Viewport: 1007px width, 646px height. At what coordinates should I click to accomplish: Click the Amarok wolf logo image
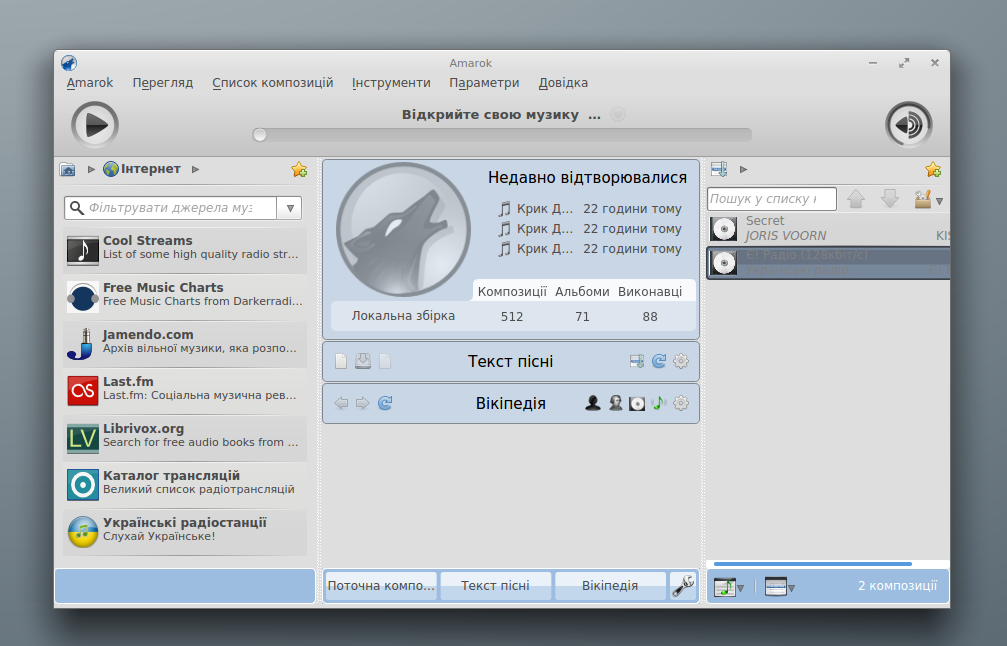403,229
